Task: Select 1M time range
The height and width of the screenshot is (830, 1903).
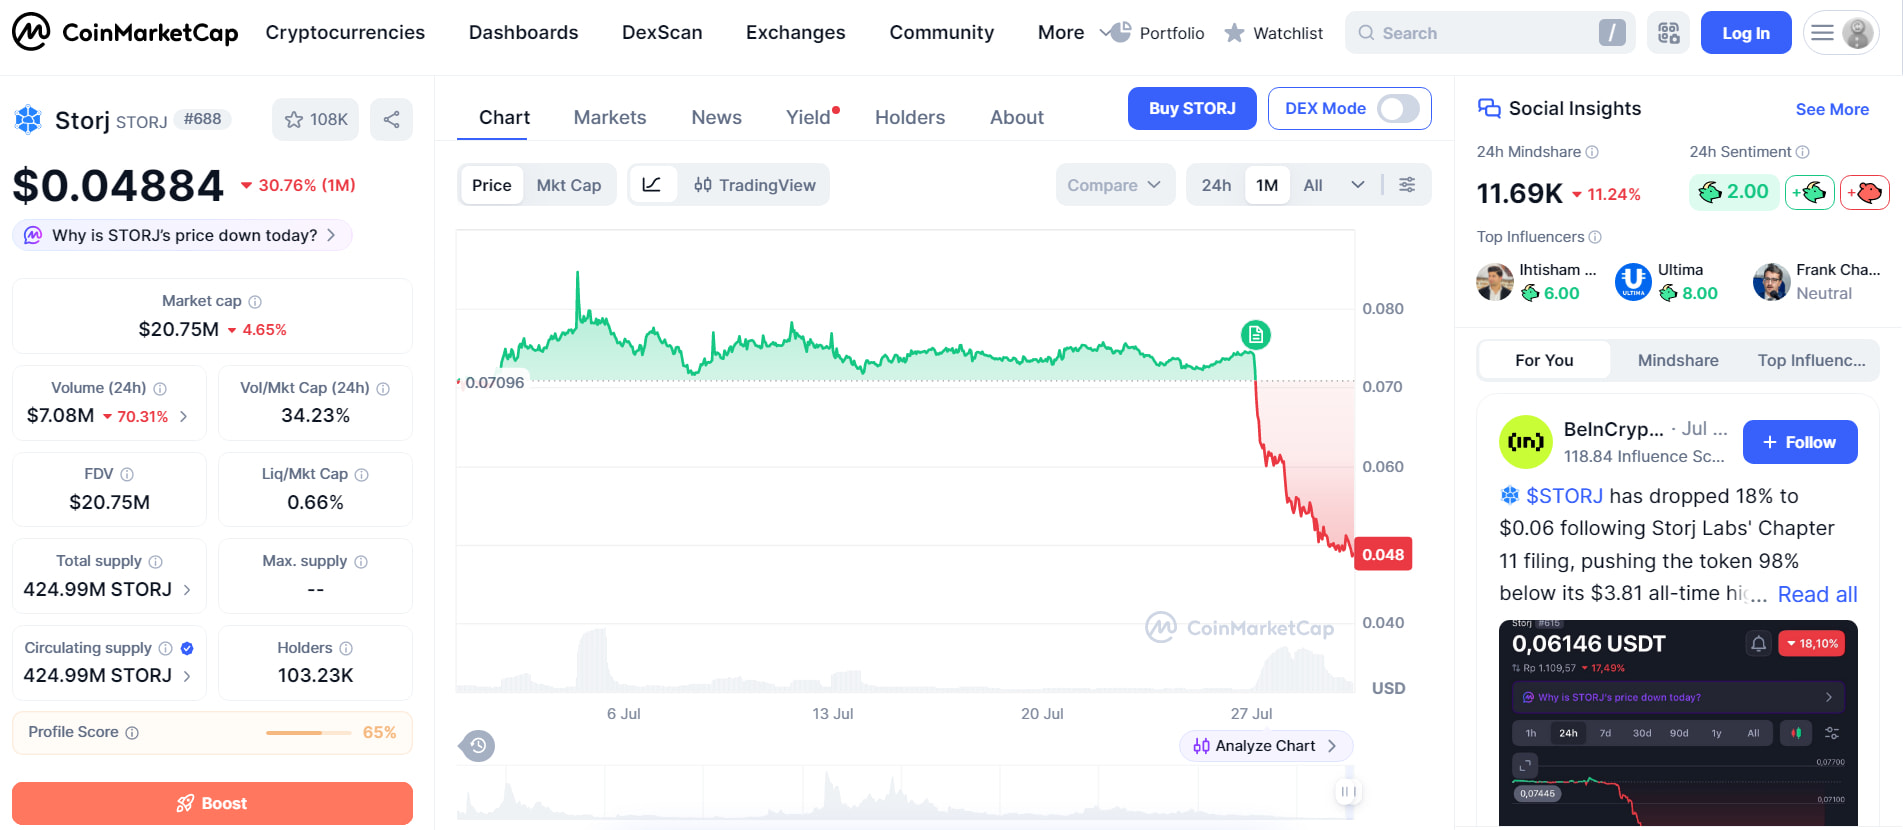Action: click(x=1267, y=185)
